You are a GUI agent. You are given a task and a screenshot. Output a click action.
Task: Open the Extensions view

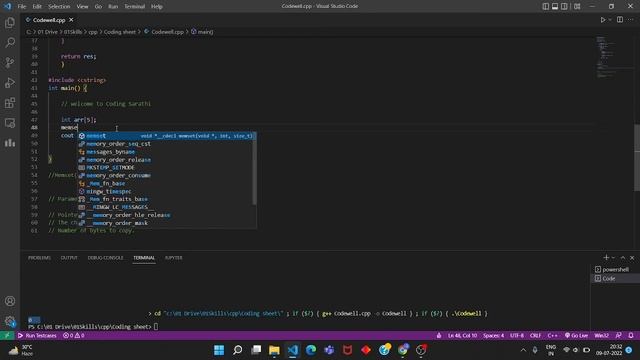(10, 102)
